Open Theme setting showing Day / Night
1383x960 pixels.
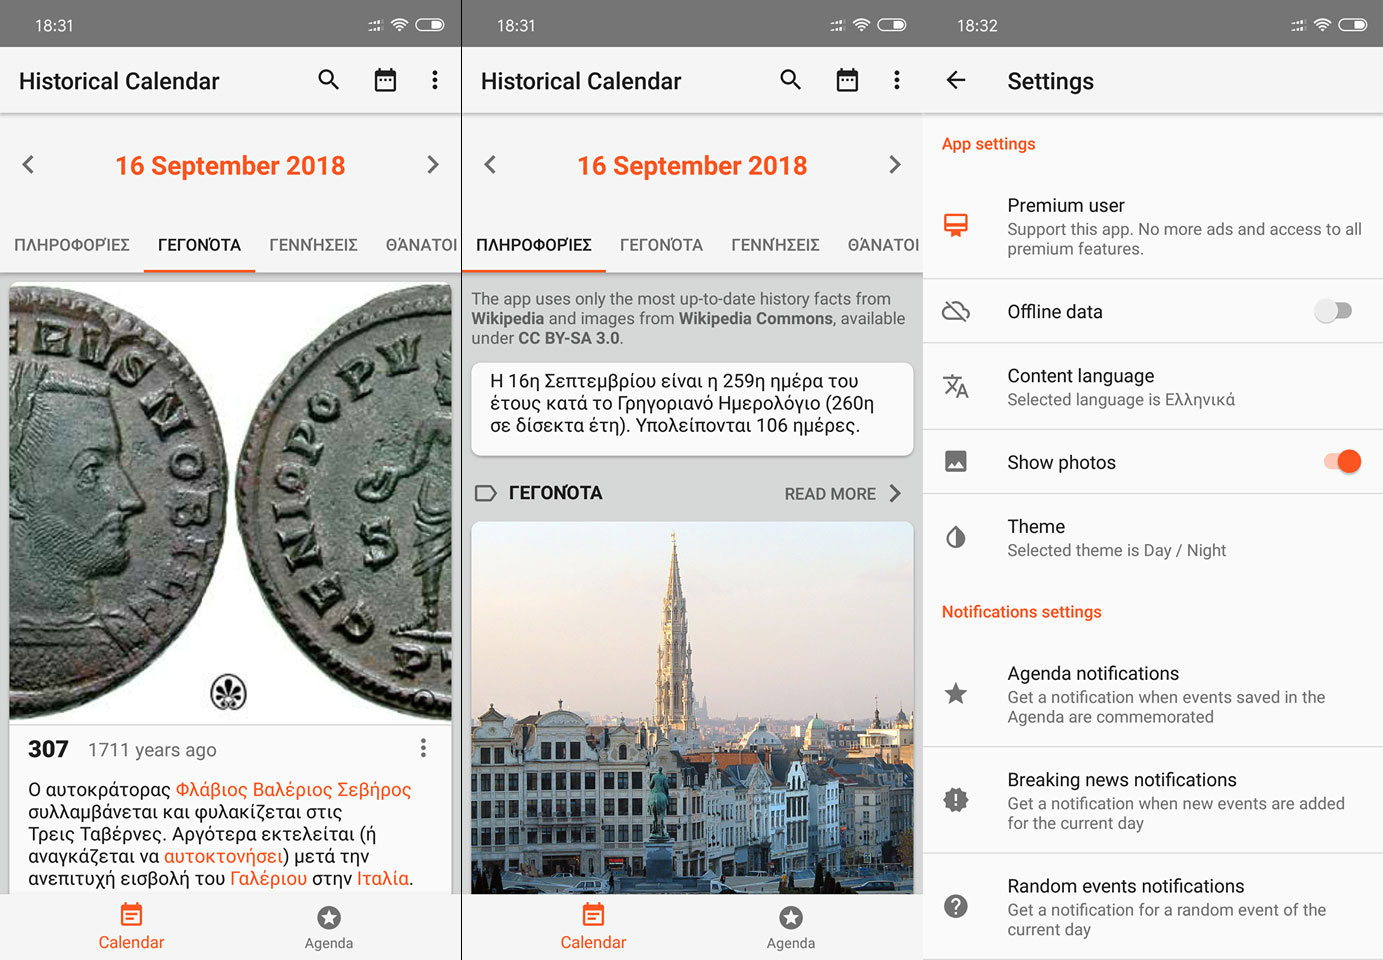(x=1152, y=538)
